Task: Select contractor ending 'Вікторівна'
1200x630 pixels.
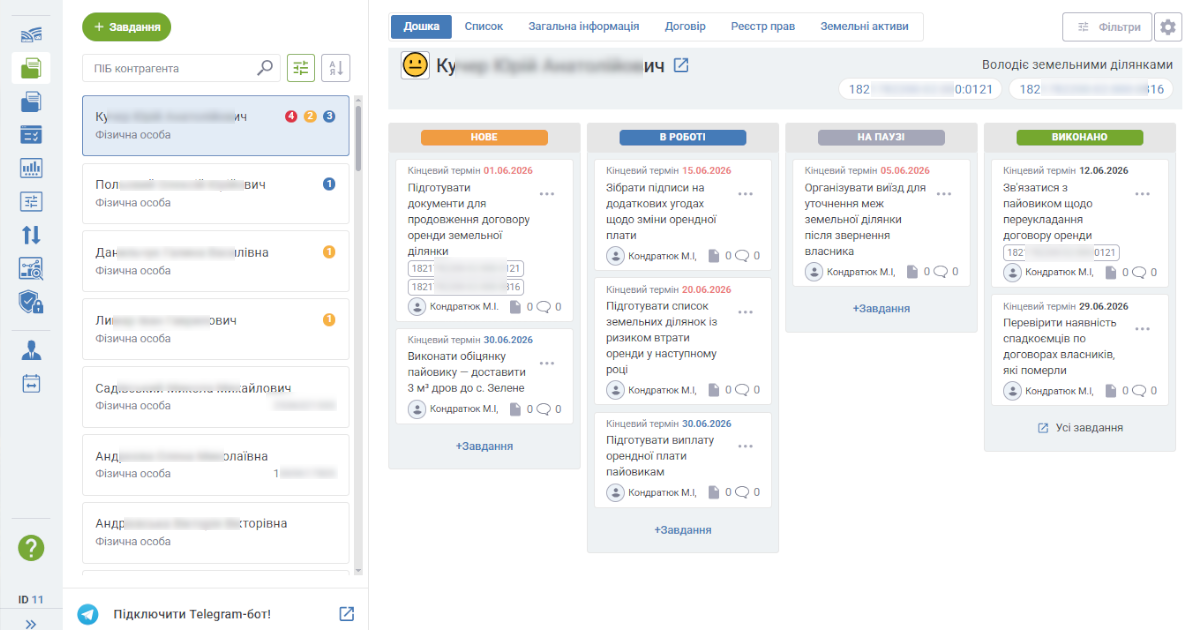Action: pyautogui.click(x=215, y=531)
